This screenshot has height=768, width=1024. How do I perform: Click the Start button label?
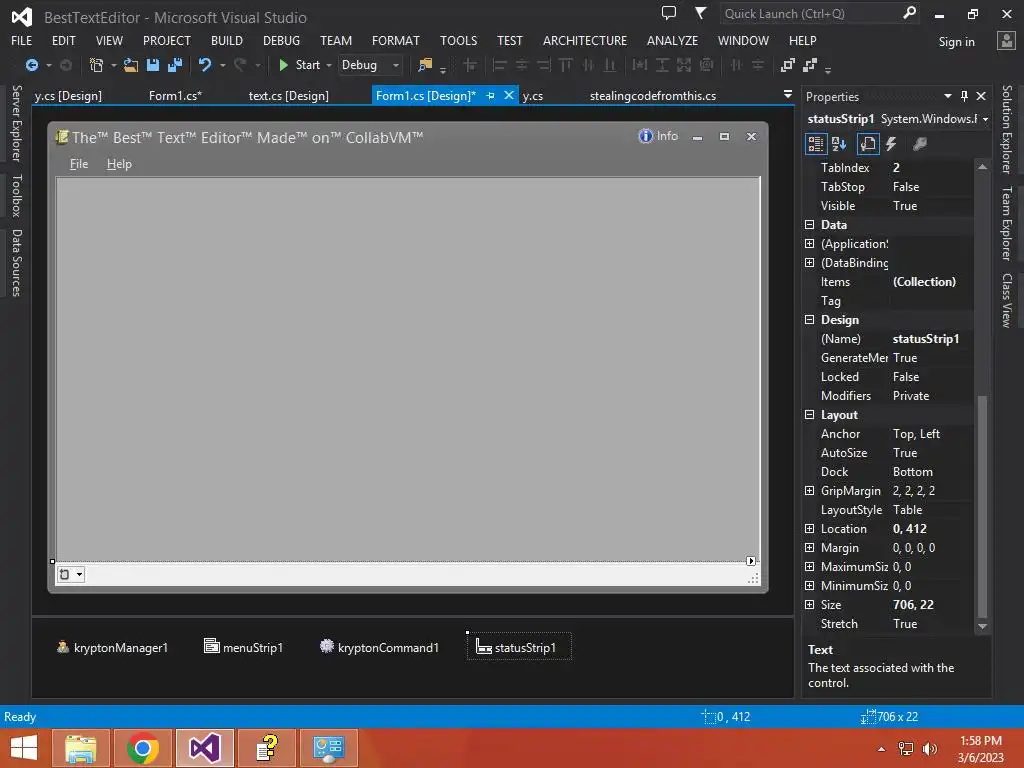pyautogui.click(x=308, y=65)
